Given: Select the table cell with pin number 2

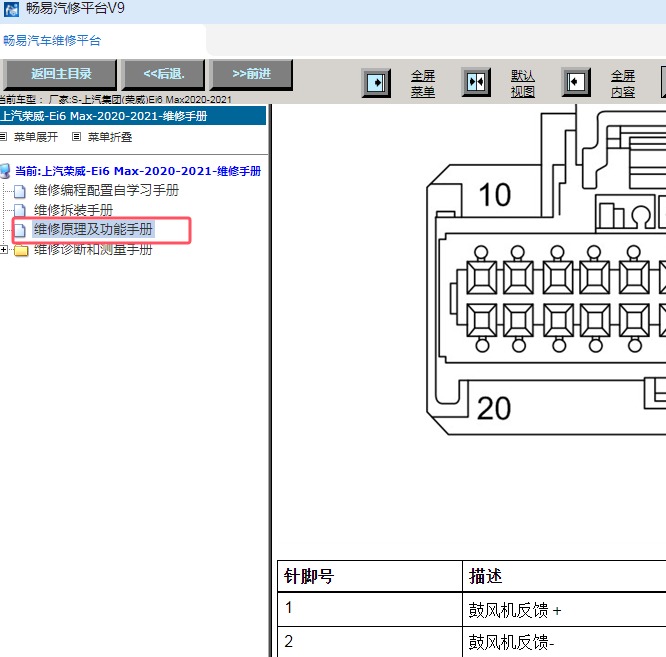Looking at the screenshot, I should pyautogui.click(x=370, y=642).
